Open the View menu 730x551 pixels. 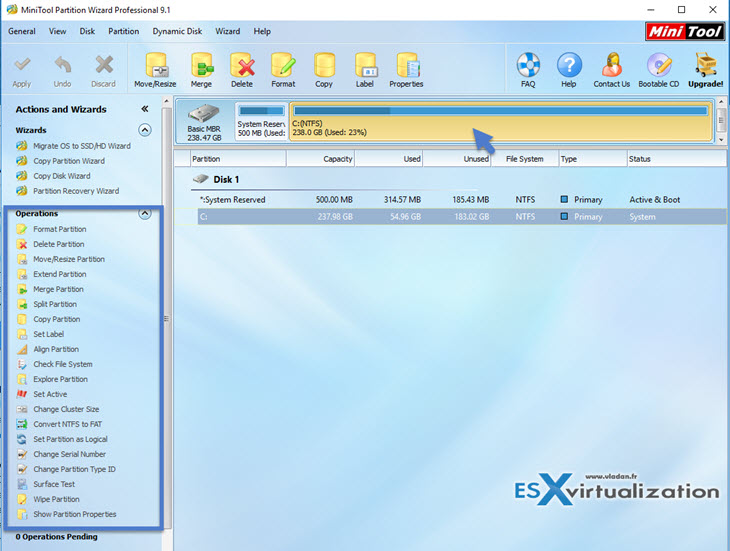pyautogui.click(x=57, y=31)
